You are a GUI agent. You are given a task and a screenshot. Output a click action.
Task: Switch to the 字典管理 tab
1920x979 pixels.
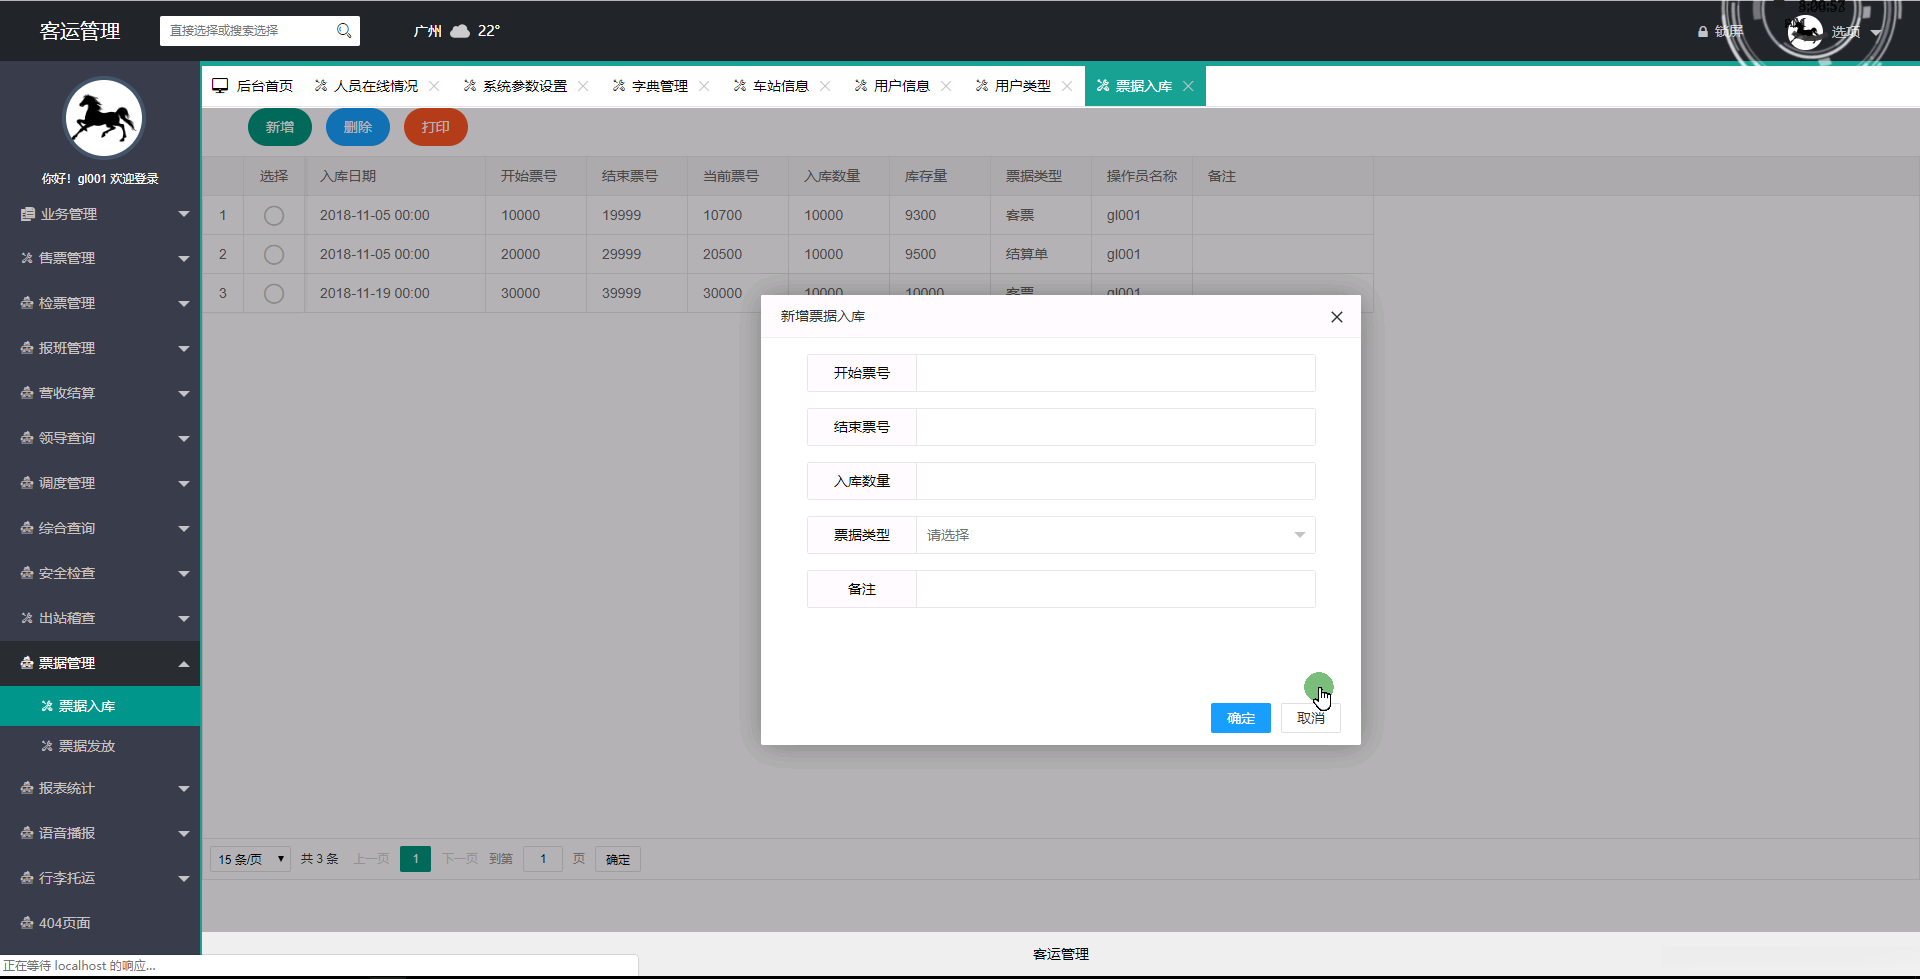659,85
